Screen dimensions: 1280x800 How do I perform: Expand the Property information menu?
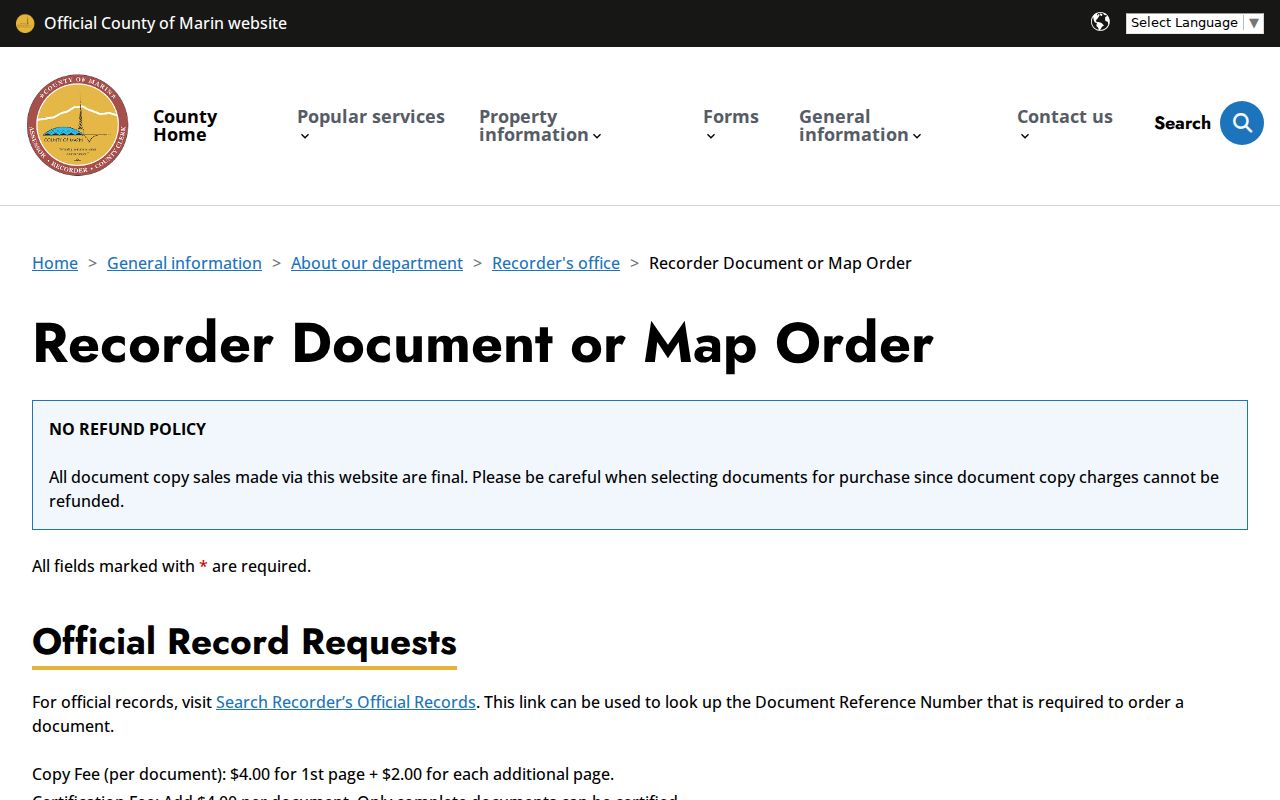coord(540,125)
